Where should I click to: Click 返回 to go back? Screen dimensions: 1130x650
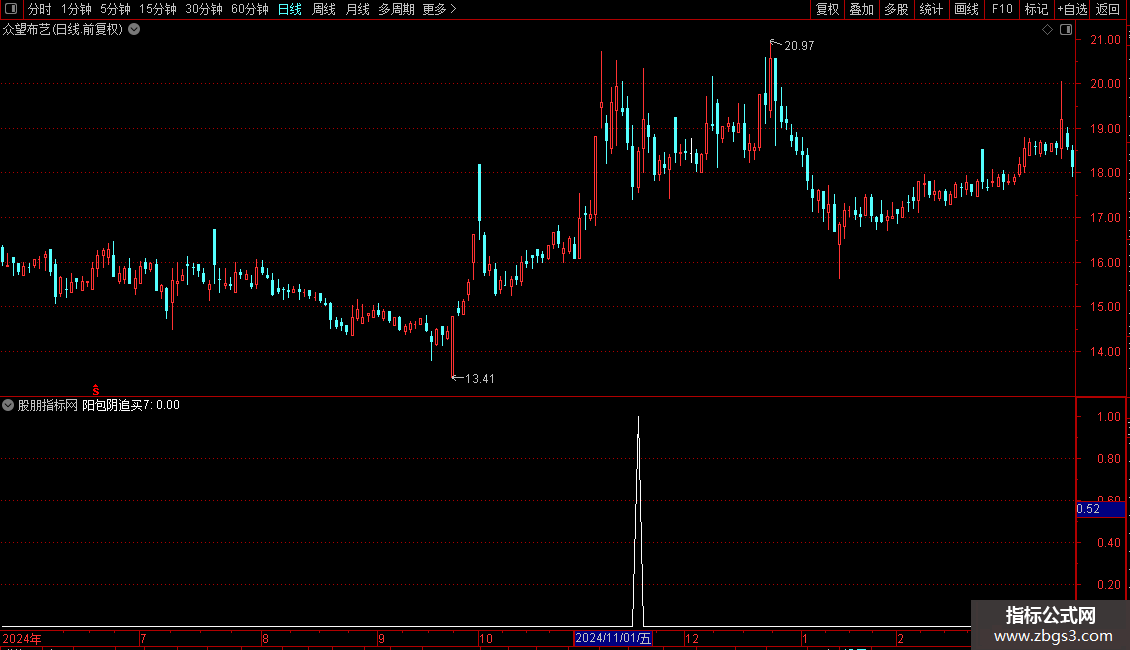[x=1108, y=9]
